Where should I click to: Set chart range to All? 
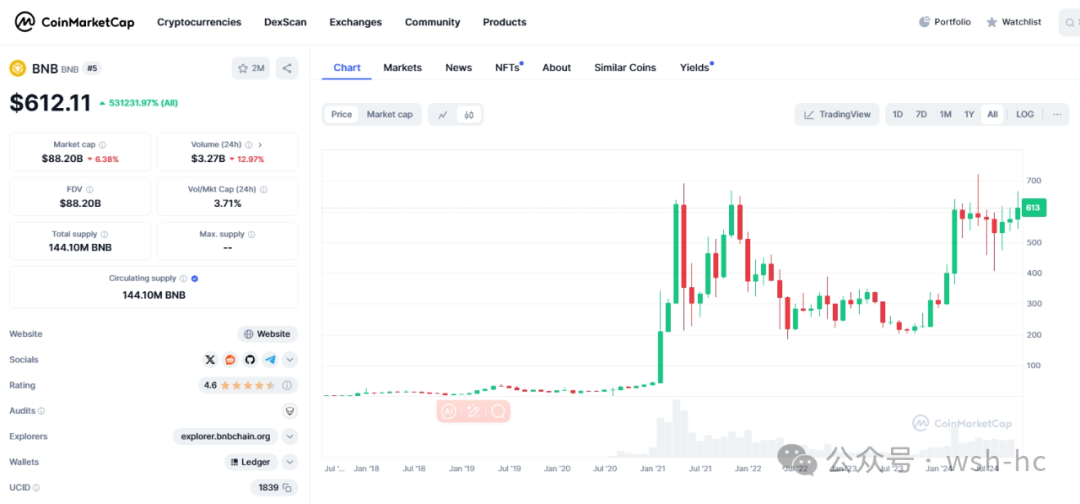tap(992, 114)
